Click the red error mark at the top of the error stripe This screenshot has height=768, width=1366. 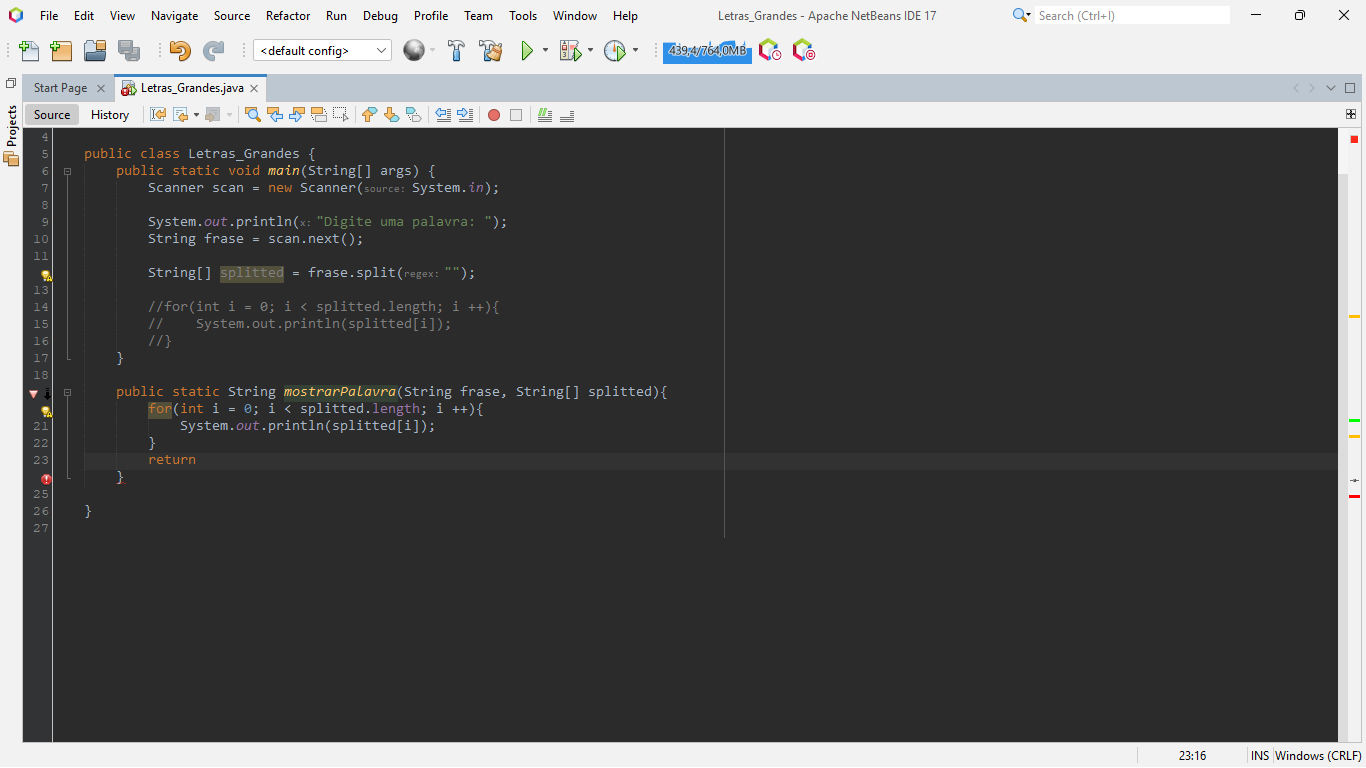(1354, 139)
